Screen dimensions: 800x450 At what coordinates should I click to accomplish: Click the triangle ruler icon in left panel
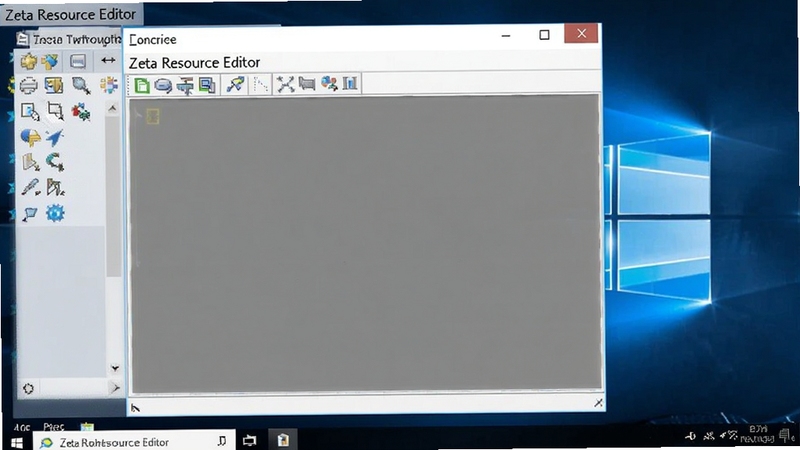coord(55,187)
